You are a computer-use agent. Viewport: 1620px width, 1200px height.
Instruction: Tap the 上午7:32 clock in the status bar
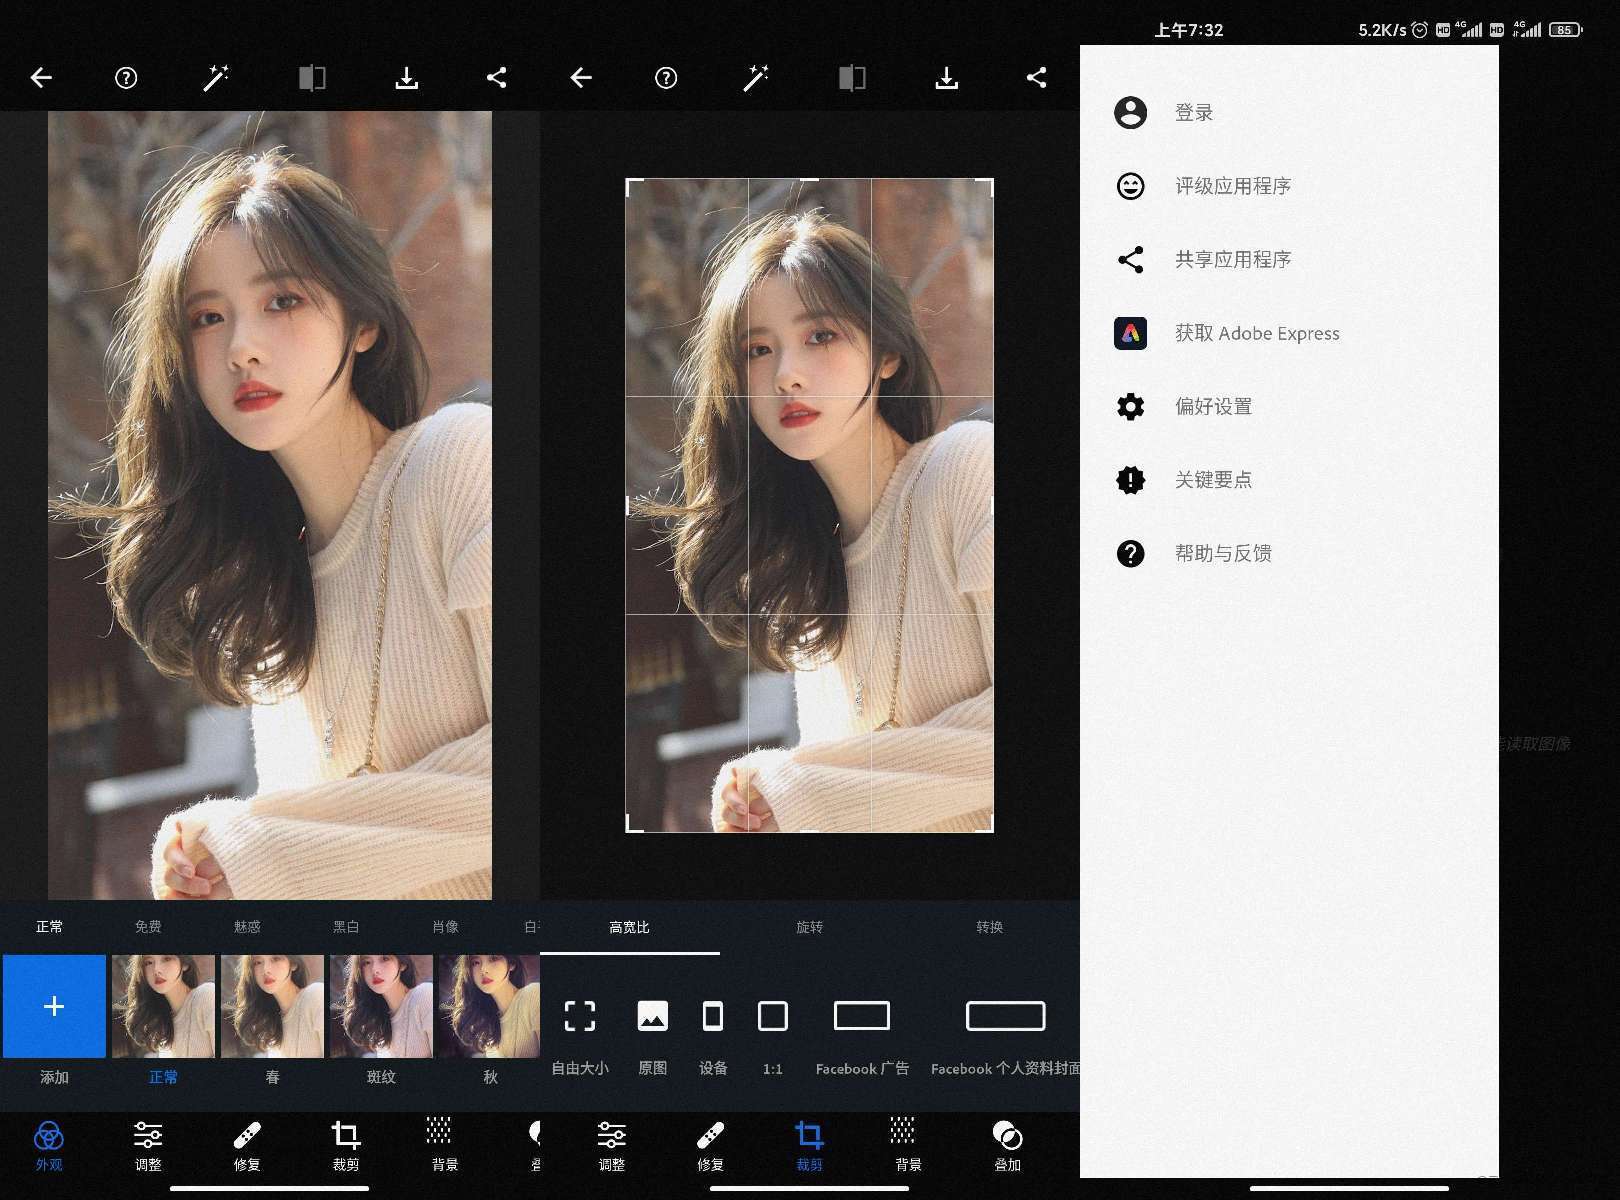point(1189,30)
